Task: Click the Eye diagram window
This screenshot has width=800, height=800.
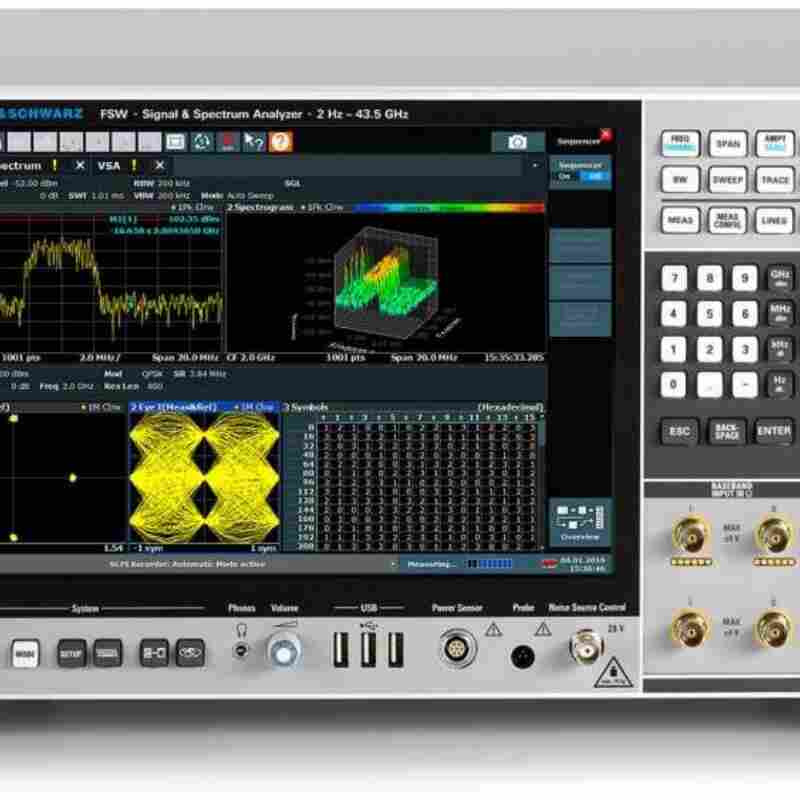Action: pos(203,478)
